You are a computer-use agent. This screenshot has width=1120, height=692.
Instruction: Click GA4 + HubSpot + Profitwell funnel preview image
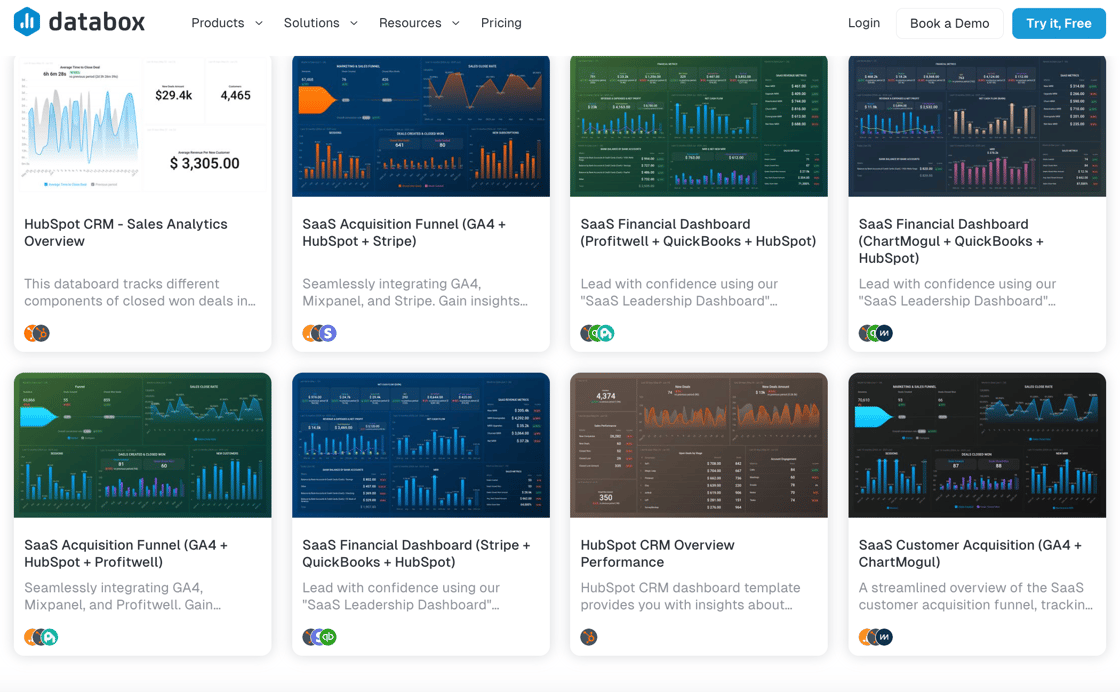pyautogui.click(x=143, y=445)
